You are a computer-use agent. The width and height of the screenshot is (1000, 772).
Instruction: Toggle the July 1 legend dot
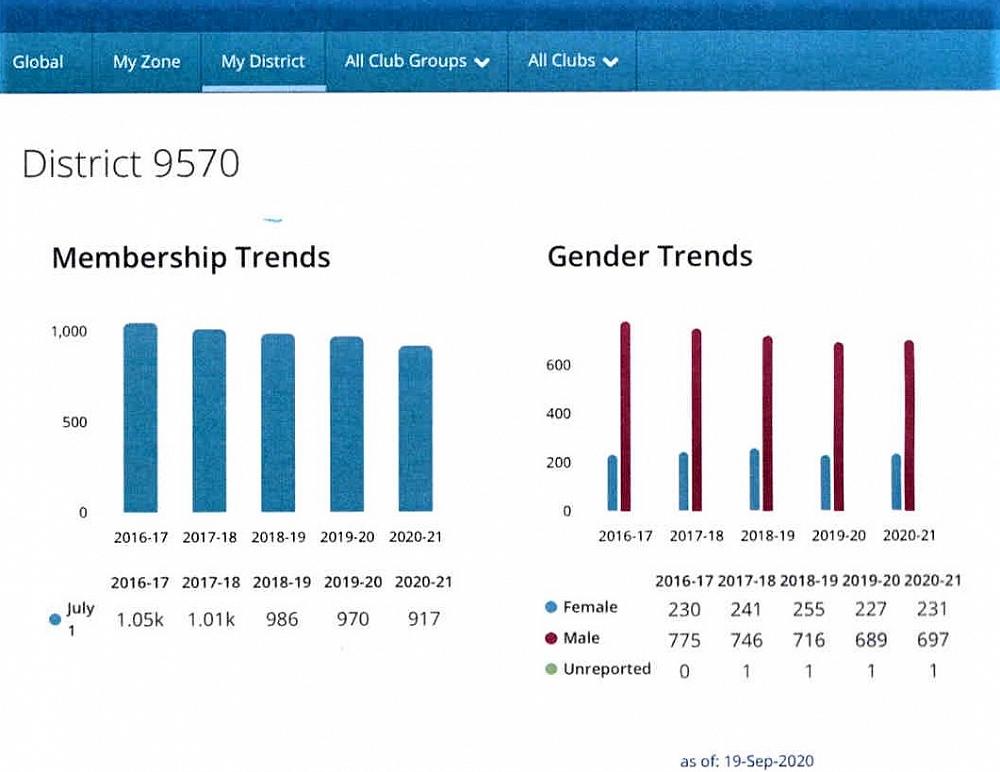click(56, 620)
